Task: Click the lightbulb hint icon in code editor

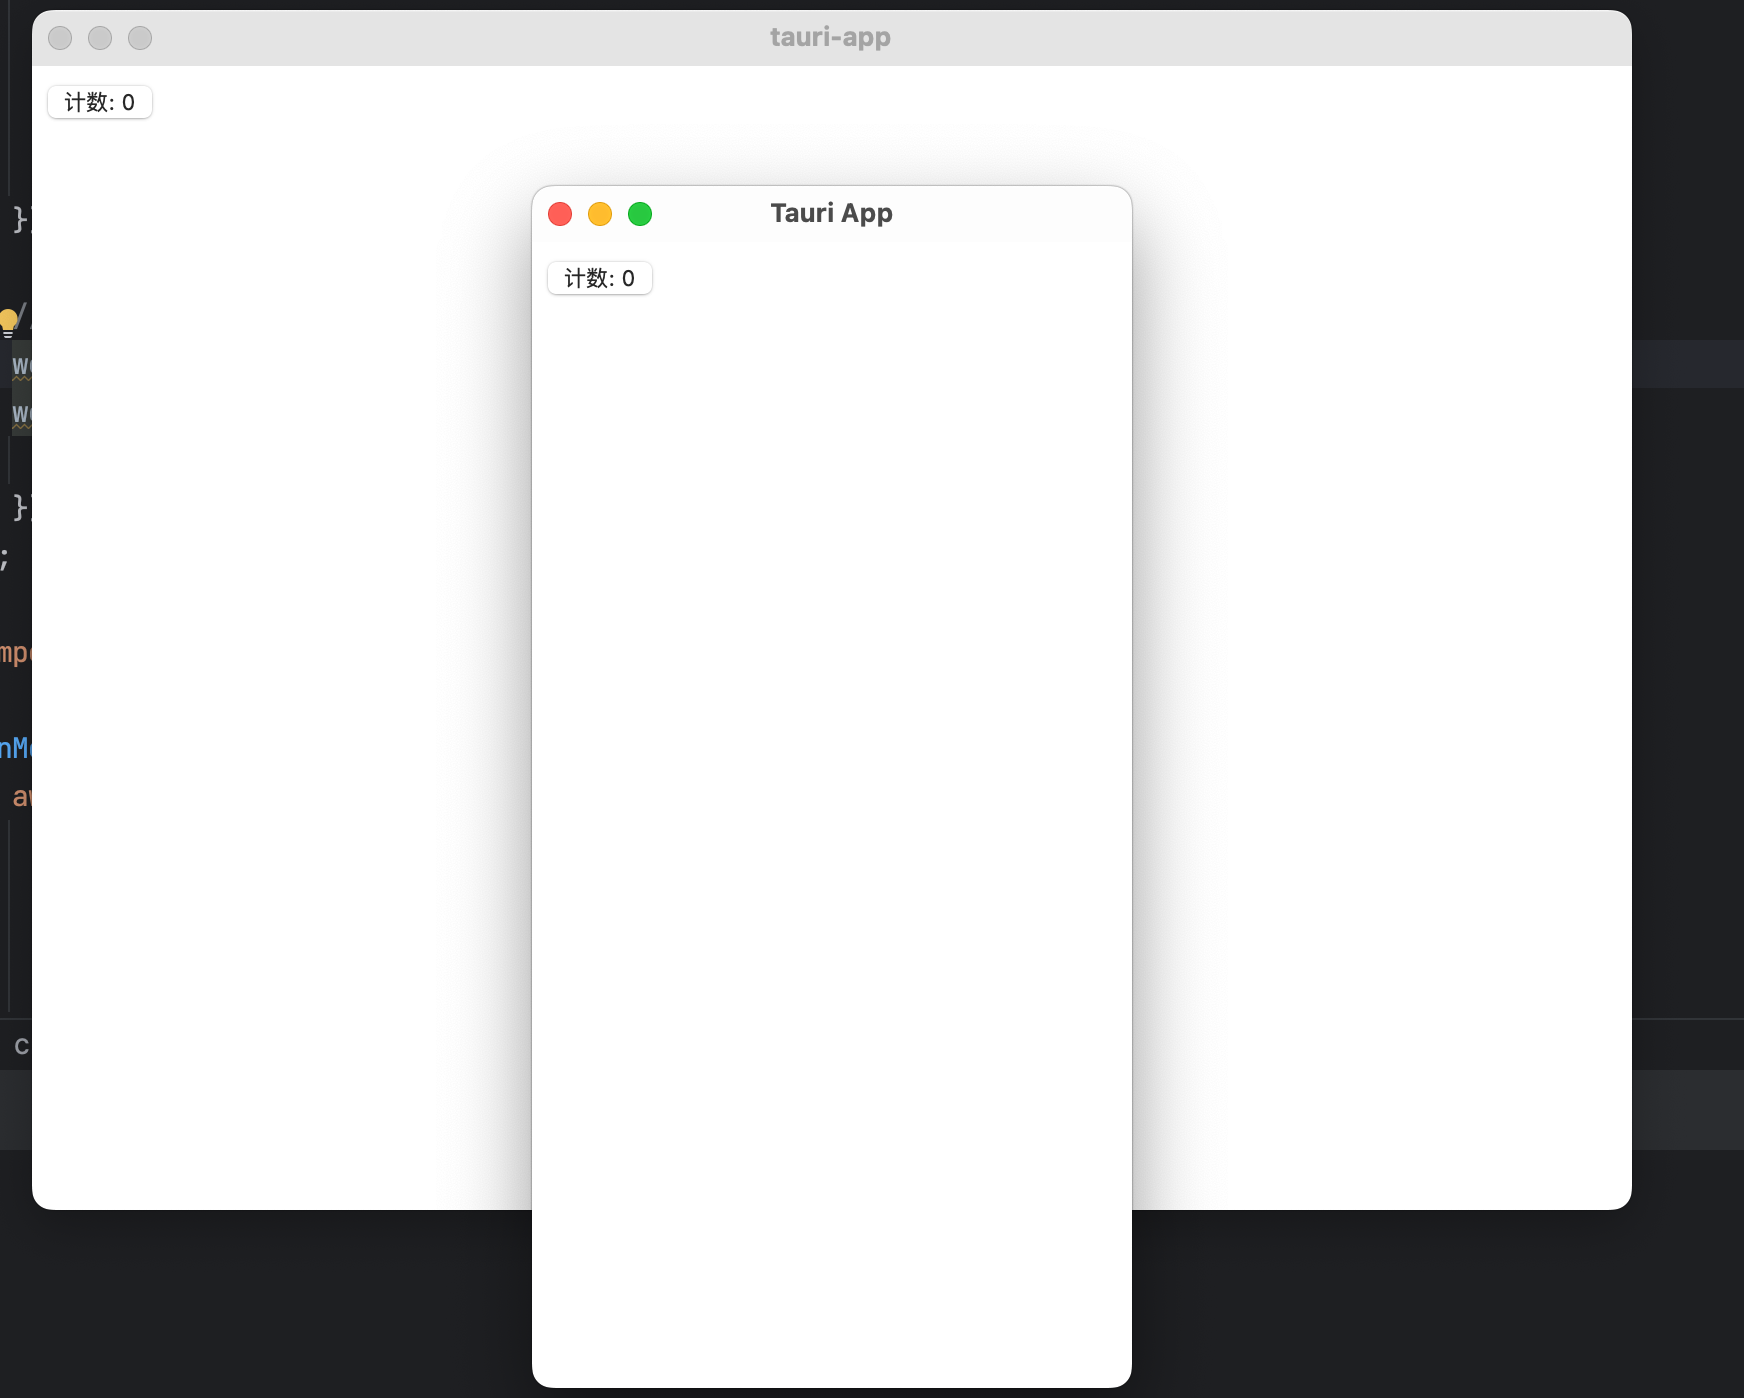Action: [x=8, y=322]
